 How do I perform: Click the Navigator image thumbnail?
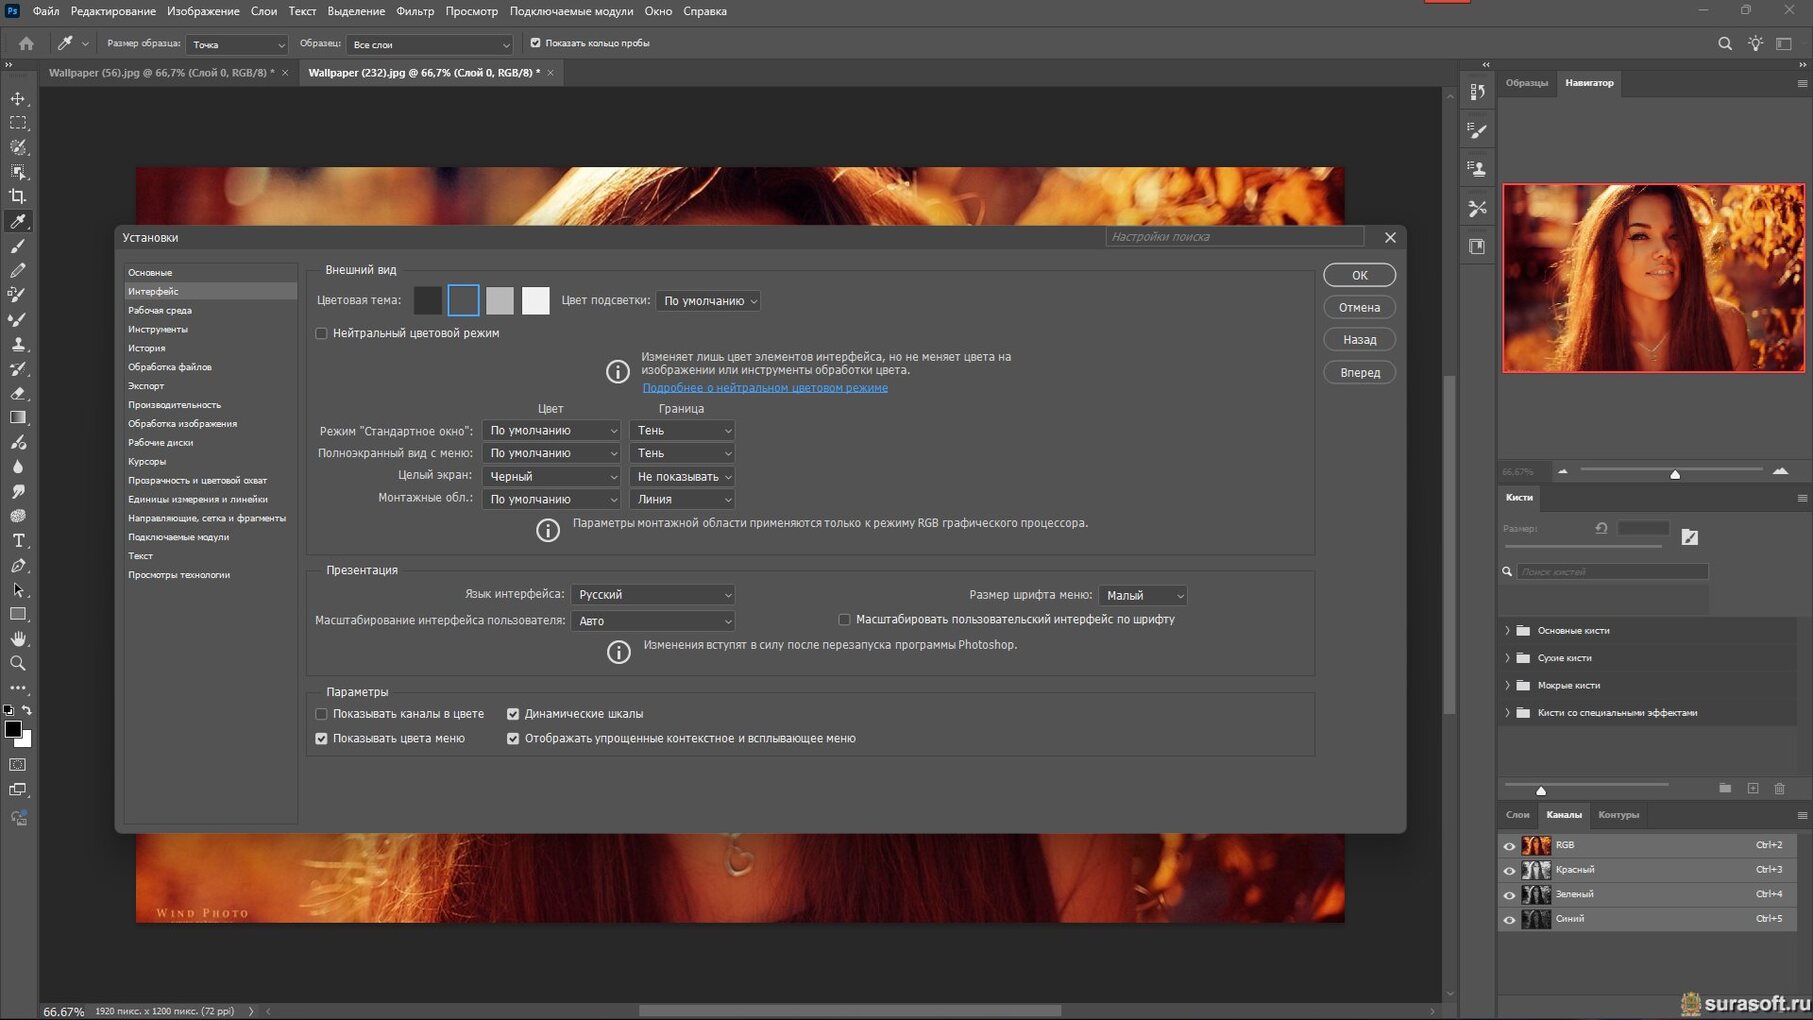click(x=1654, y=278)
